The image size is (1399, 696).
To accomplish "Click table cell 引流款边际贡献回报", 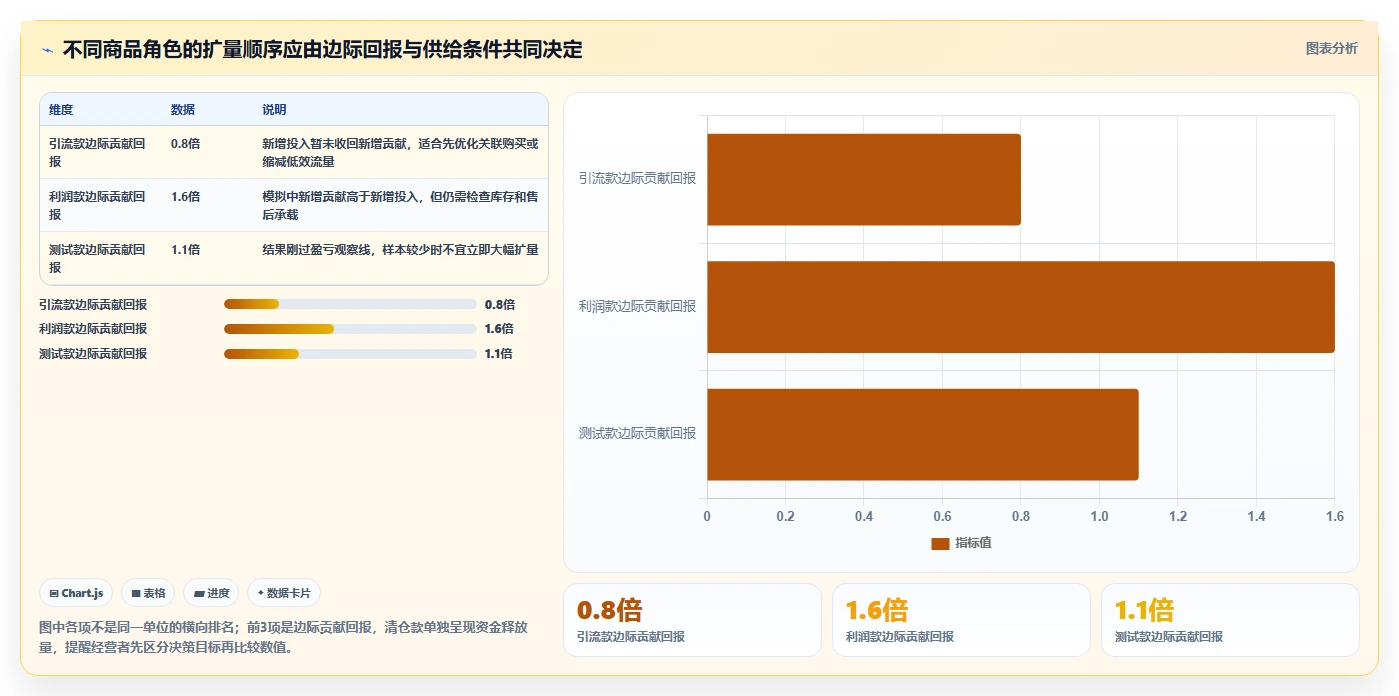I will tap(97, 152).
